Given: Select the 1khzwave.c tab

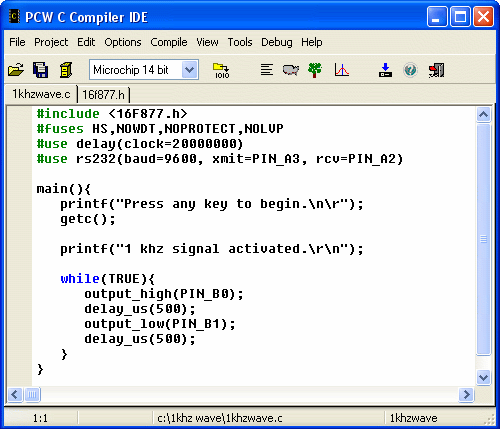Looking at the screenshot, I should click(41, 94).
